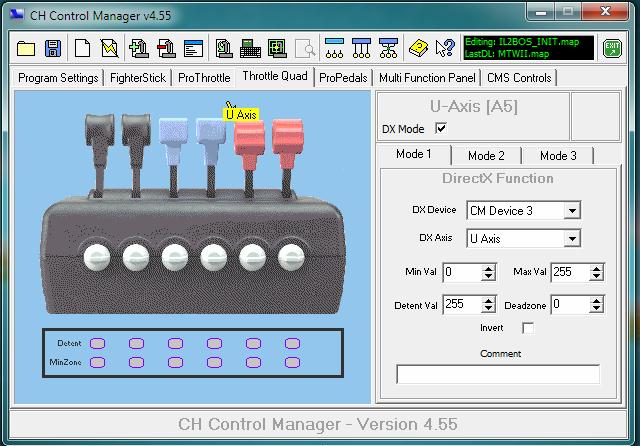Open the yellow help book icon

(418, 49)
